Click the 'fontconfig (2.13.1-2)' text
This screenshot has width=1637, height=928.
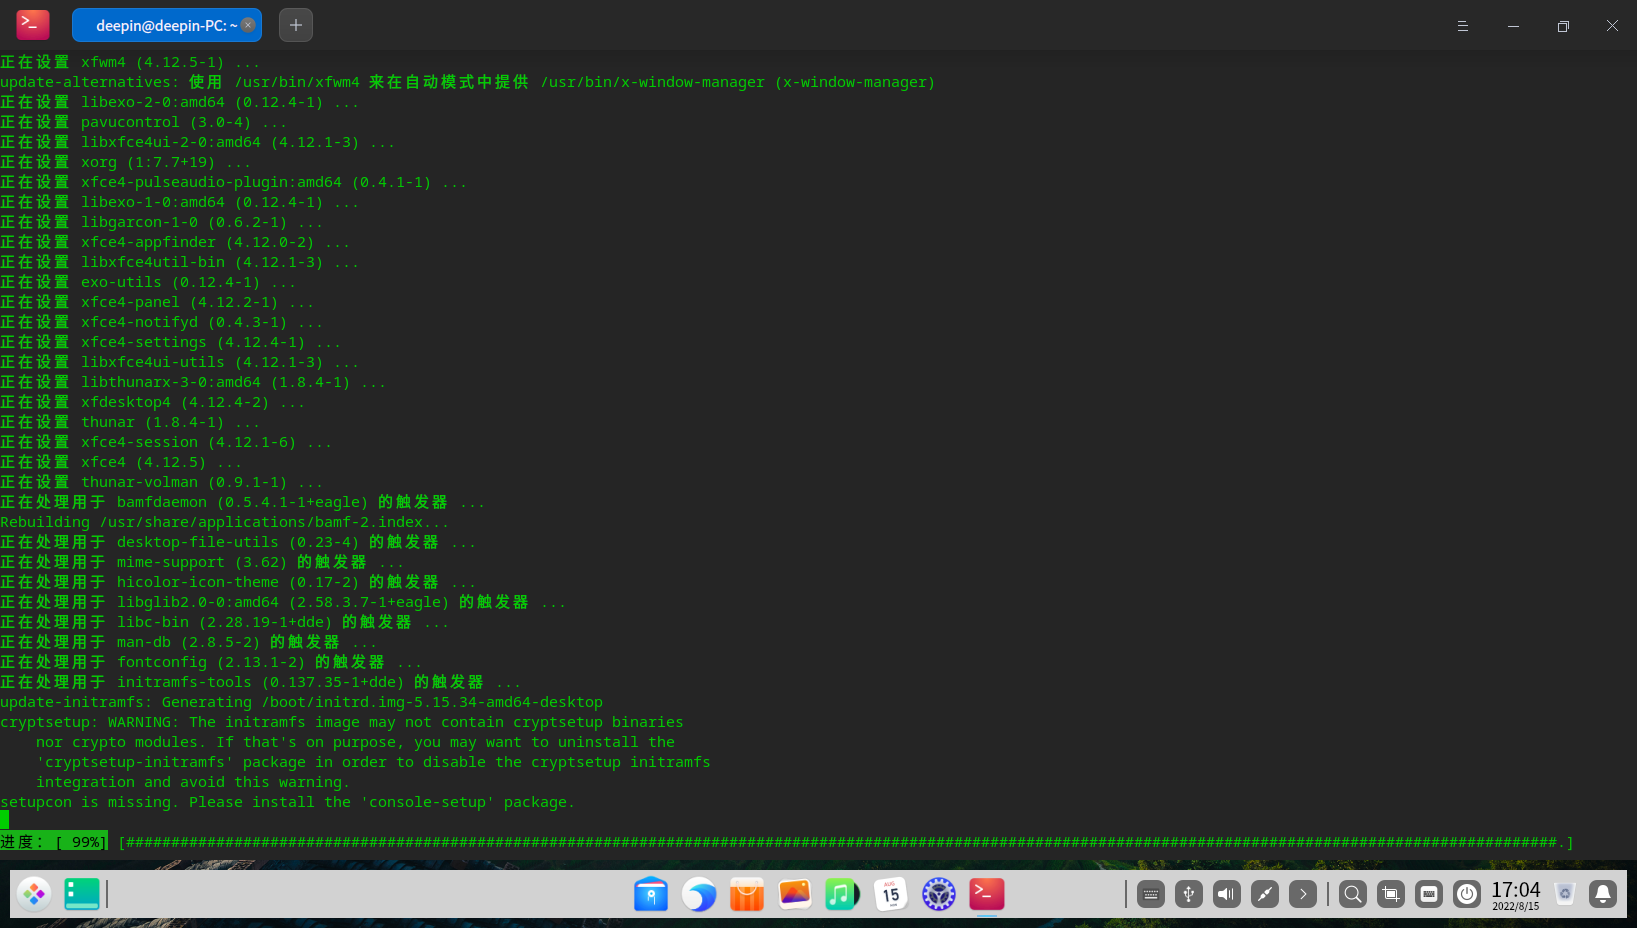[x=211, y=662]
